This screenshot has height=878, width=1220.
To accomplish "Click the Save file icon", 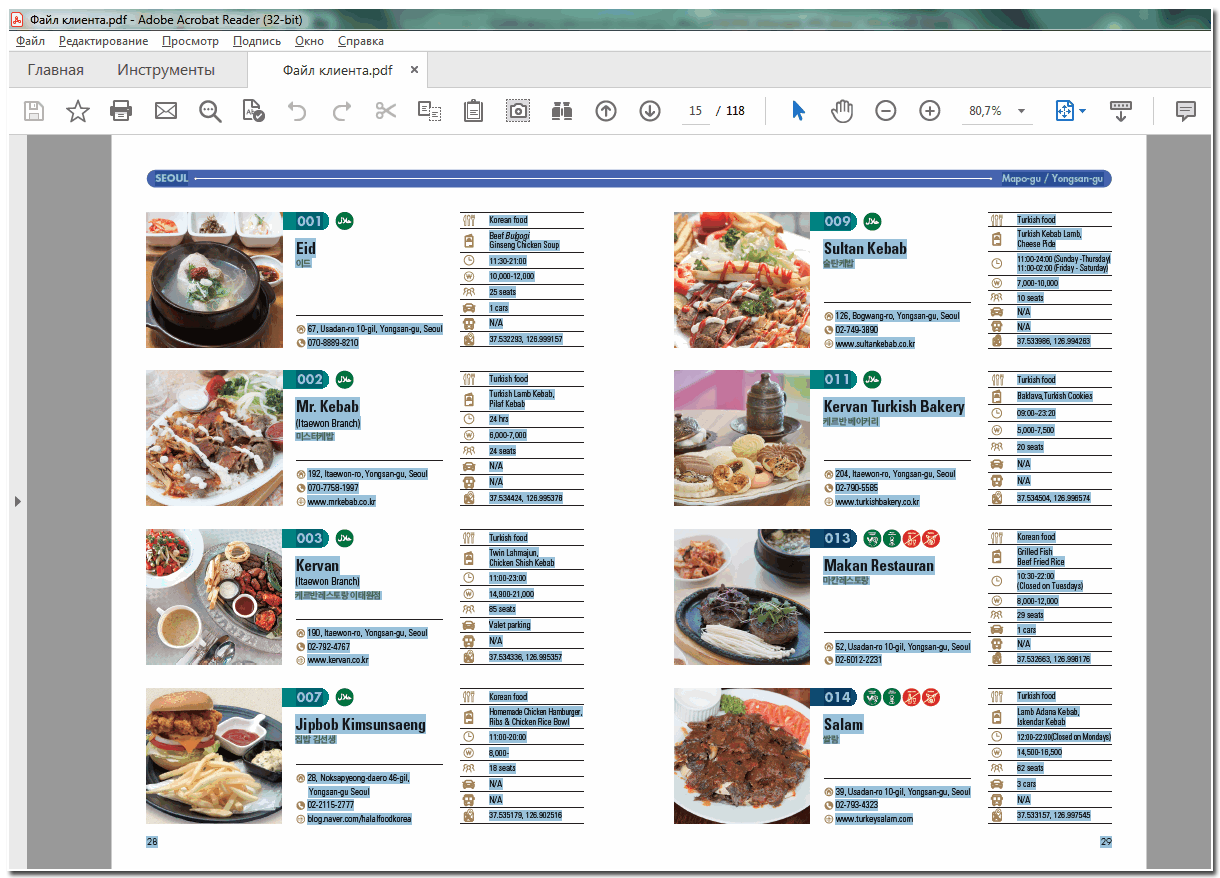I will 34,111.
